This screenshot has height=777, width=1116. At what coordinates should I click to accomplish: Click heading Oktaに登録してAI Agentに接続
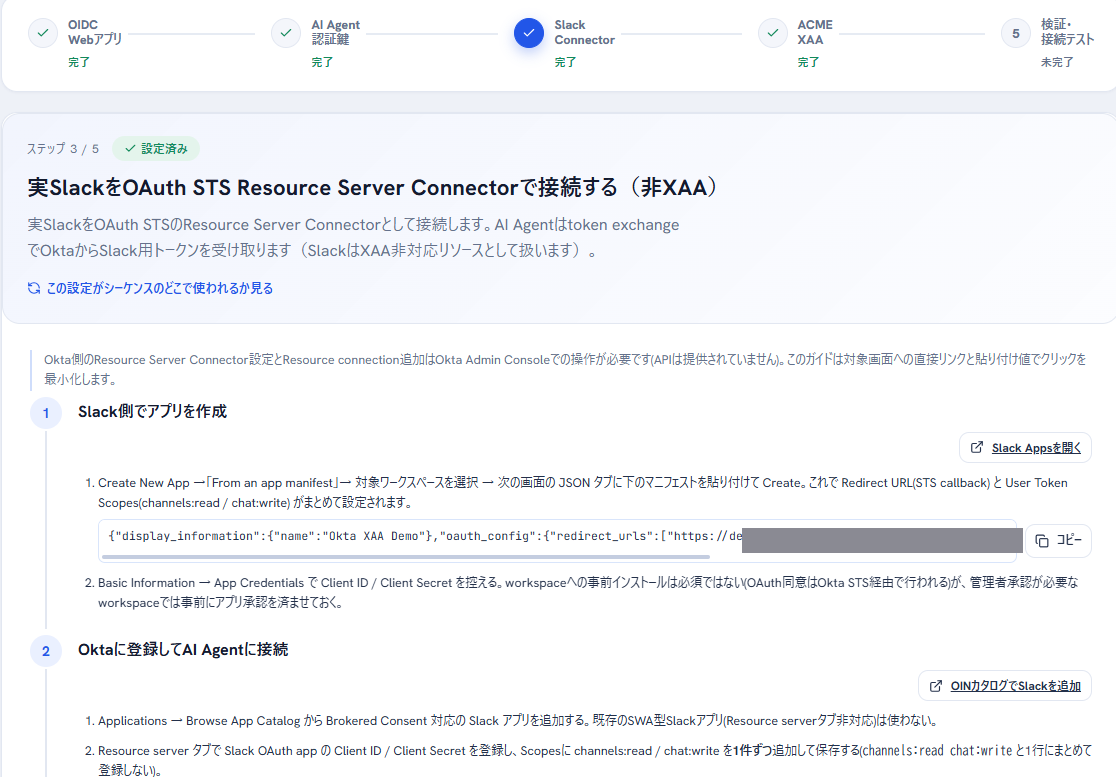(x=183, y=650)
